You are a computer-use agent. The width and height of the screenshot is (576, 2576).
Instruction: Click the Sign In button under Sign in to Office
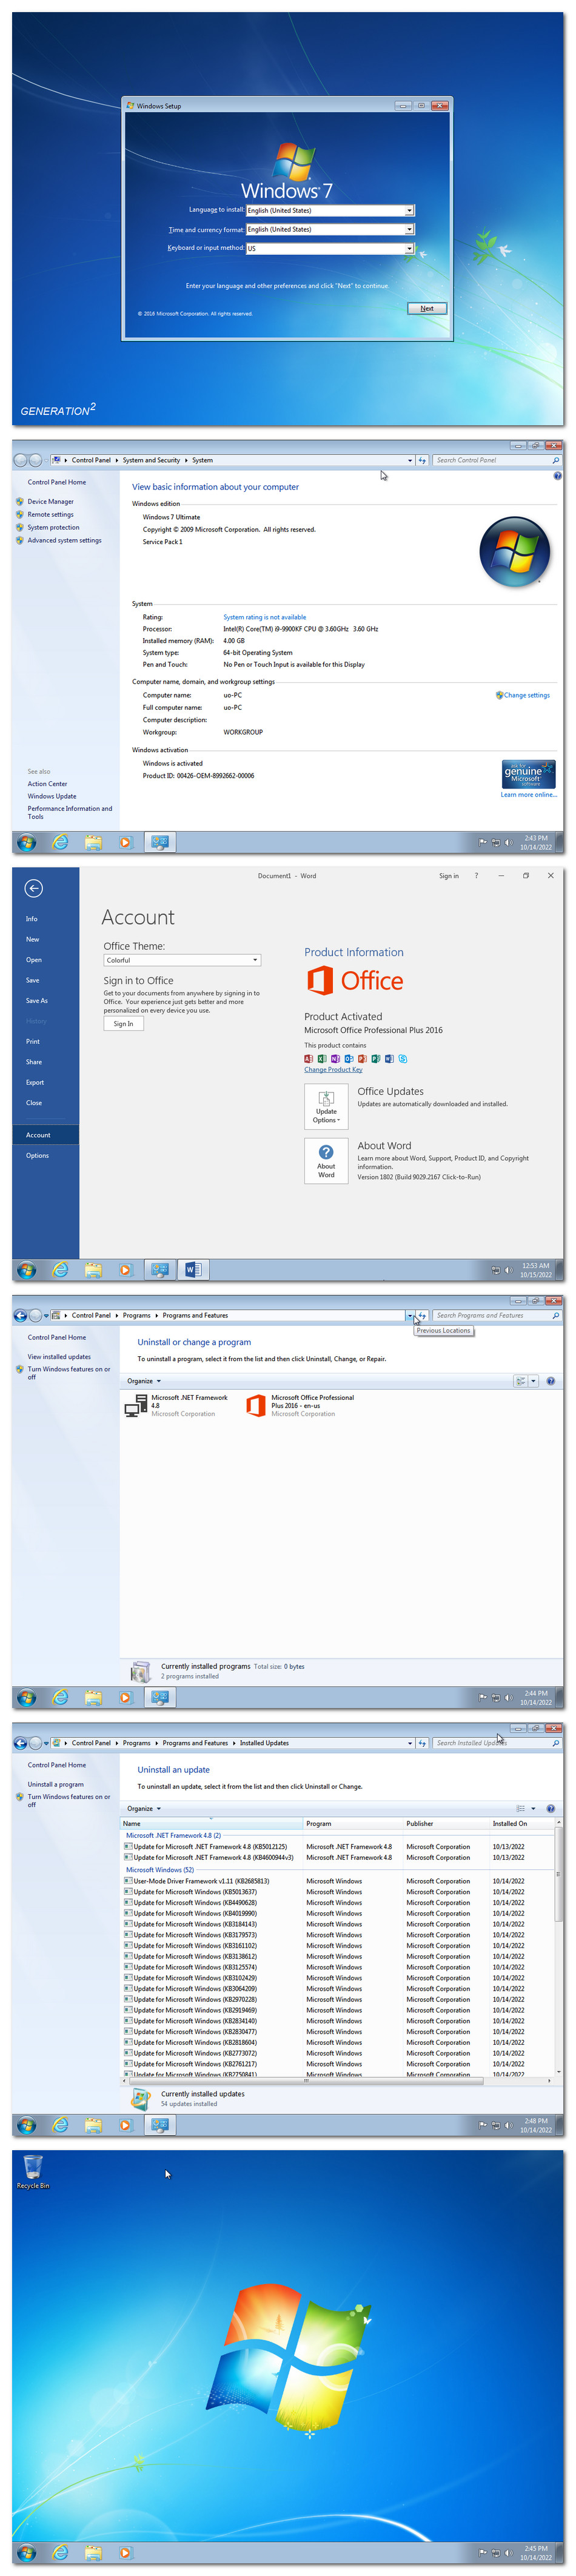tap(123, 1024)
